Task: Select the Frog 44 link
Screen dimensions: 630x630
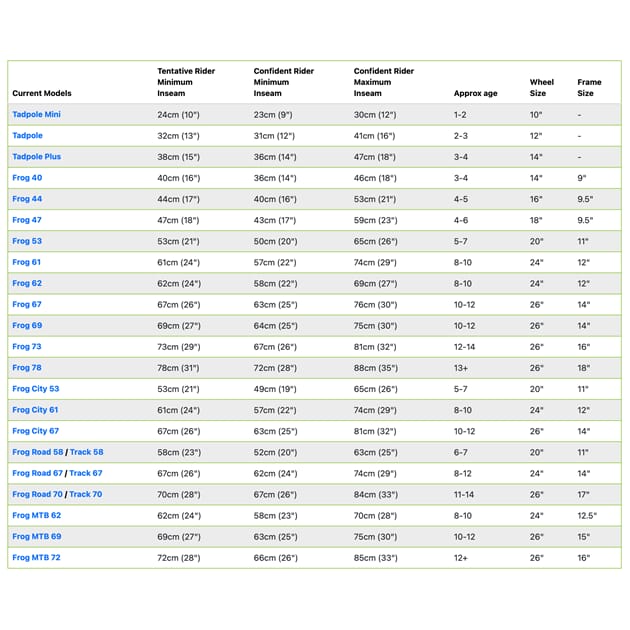Action: coord(27,199)
